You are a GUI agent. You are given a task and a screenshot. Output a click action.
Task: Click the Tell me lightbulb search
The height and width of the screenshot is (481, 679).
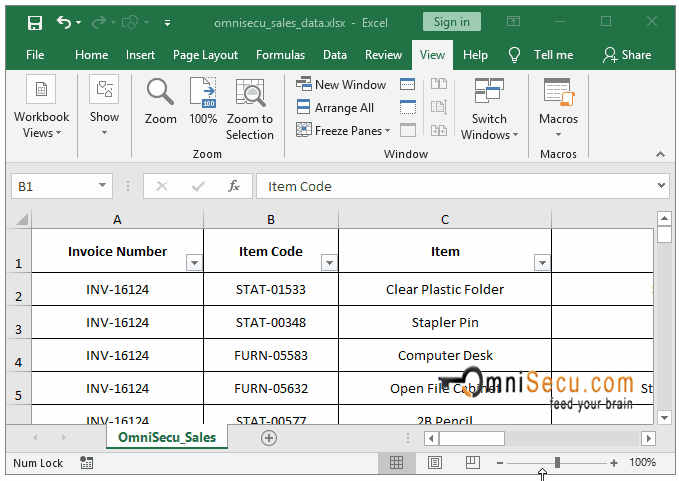point(540,55)
